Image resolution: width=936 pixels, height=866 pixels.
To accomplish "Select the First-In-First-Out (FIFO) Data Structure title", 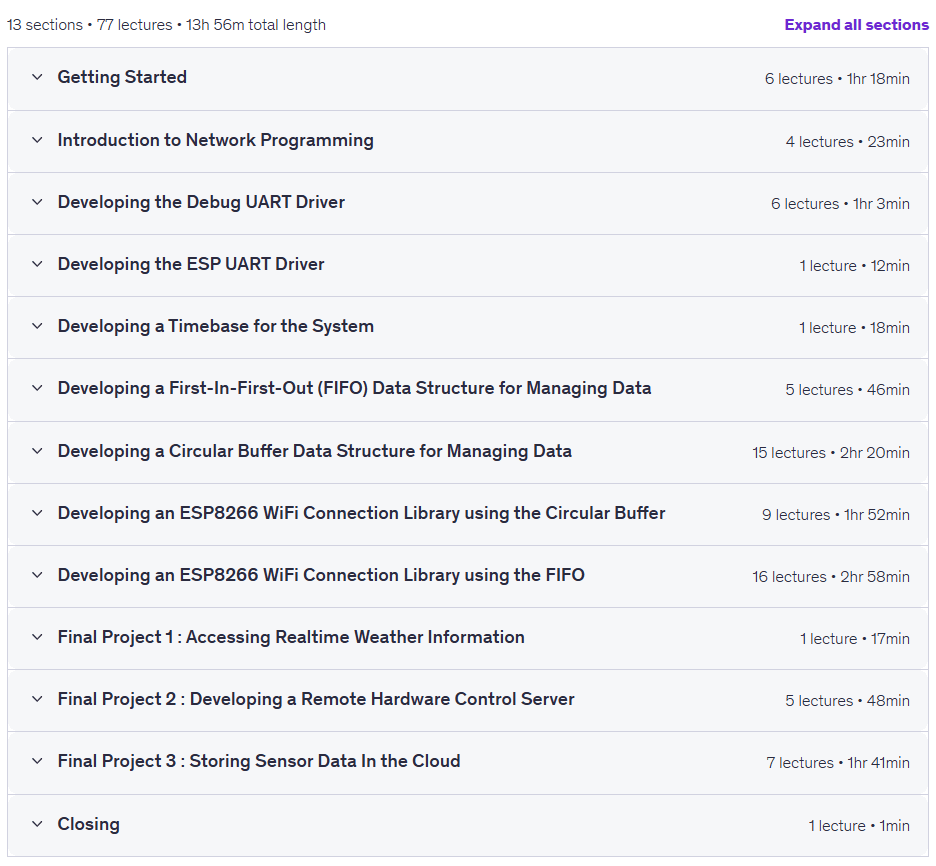I will coord(354,389).
